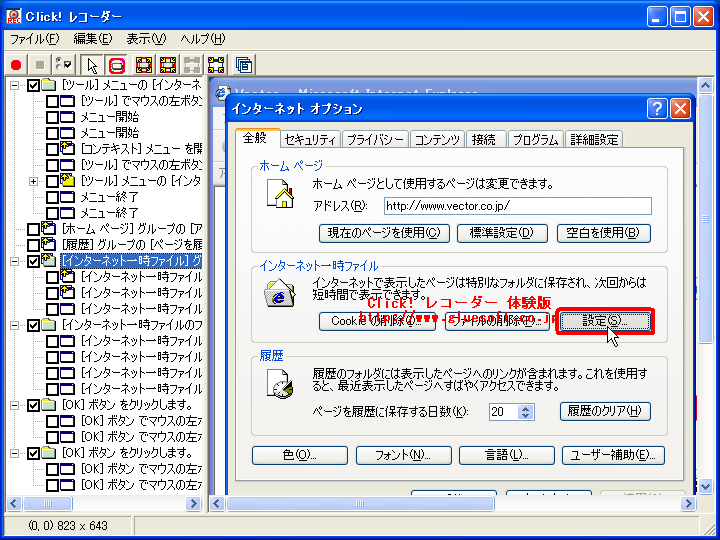Image resolution: width=720 pixels, height=540 pixels.
Task: Click expand-frame icon with outward yellow arrows
Action: 144,65
